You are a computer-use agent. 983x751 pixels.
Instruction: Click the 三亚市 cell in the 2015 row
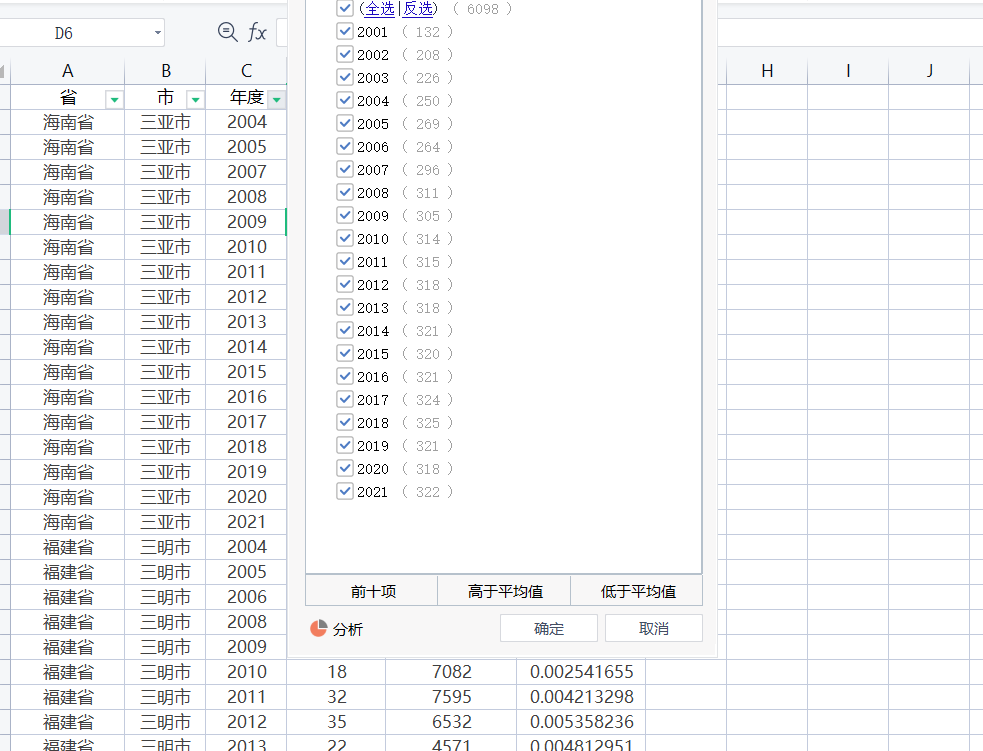(166, 372)
